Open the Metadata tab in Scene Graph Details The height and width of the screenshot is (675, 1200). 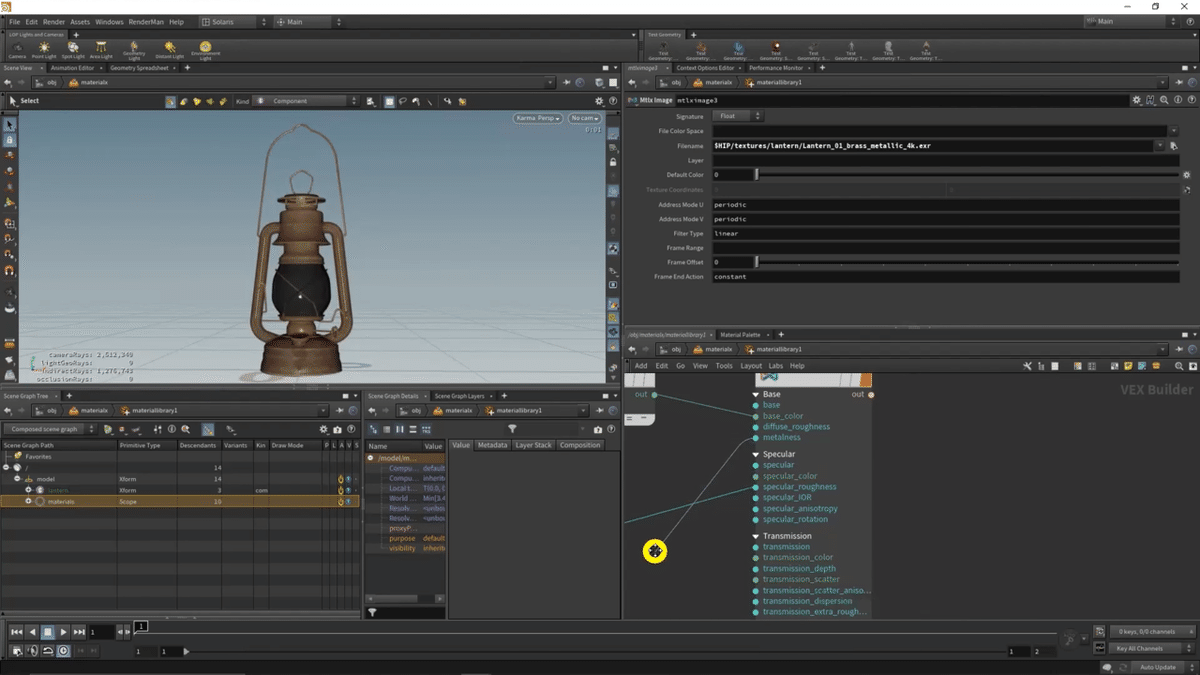(x=492, y=445)
